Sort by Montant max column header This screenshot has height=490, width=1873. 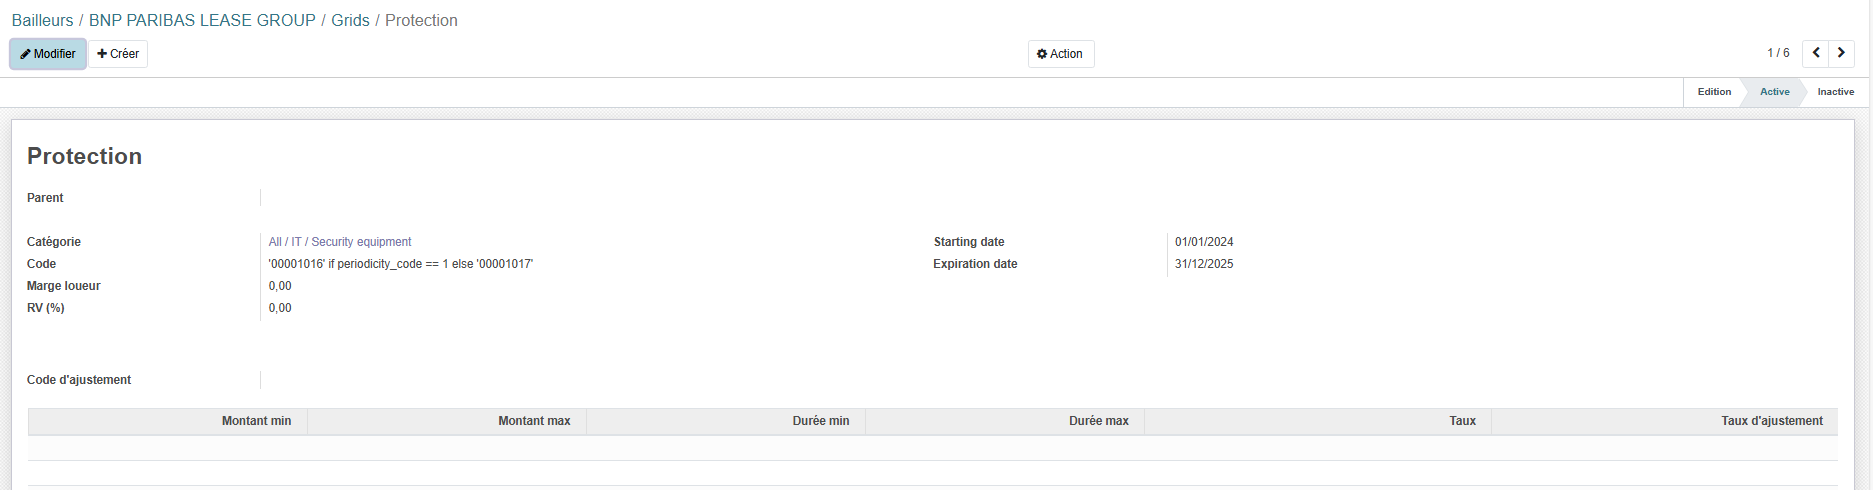pyautogui.click(x=534, y=421)
